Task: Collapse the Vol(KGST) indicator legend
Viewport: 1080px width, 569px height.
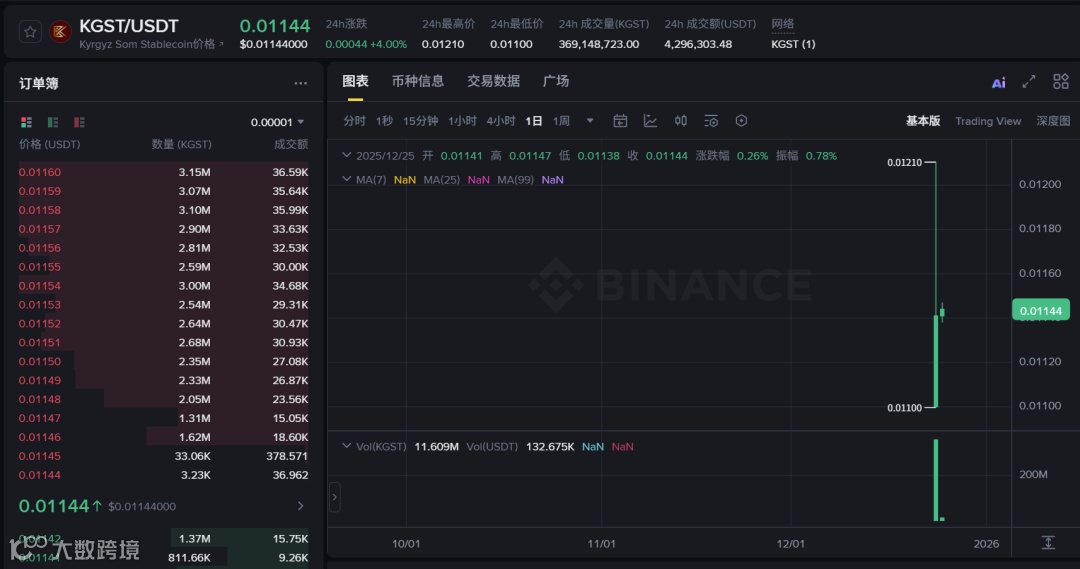Action: [x=346, y=446]
